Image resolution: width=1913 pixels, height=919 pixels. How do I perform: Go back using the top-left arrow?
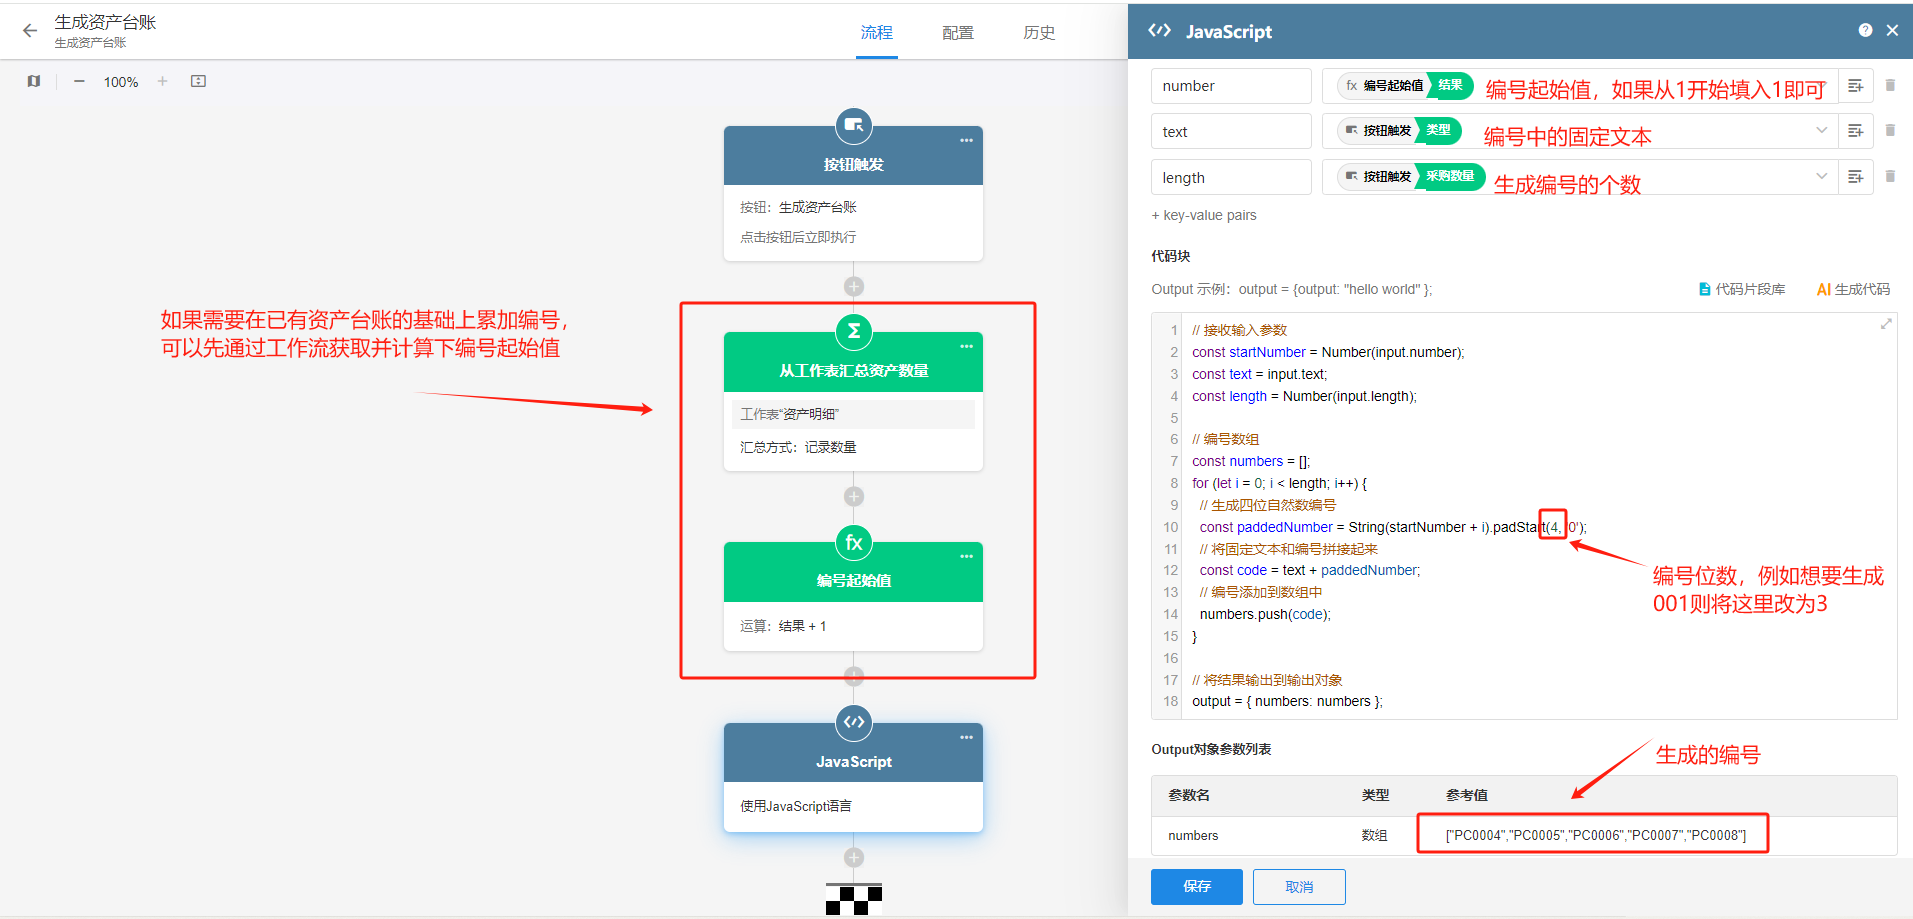30,31
